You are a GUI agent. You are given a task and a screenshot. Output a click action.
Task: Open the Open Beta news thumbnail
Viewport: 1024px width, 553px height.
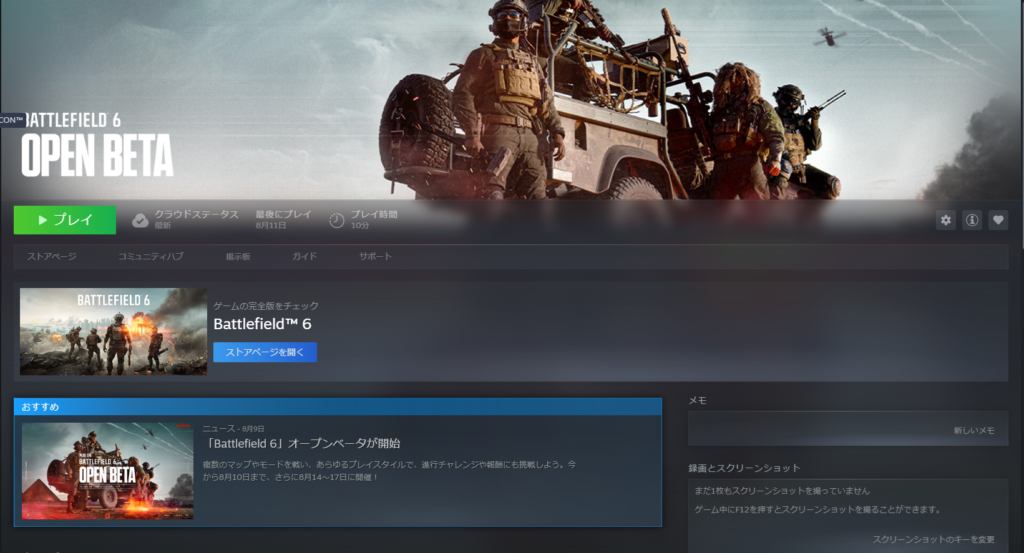(107, 471)
